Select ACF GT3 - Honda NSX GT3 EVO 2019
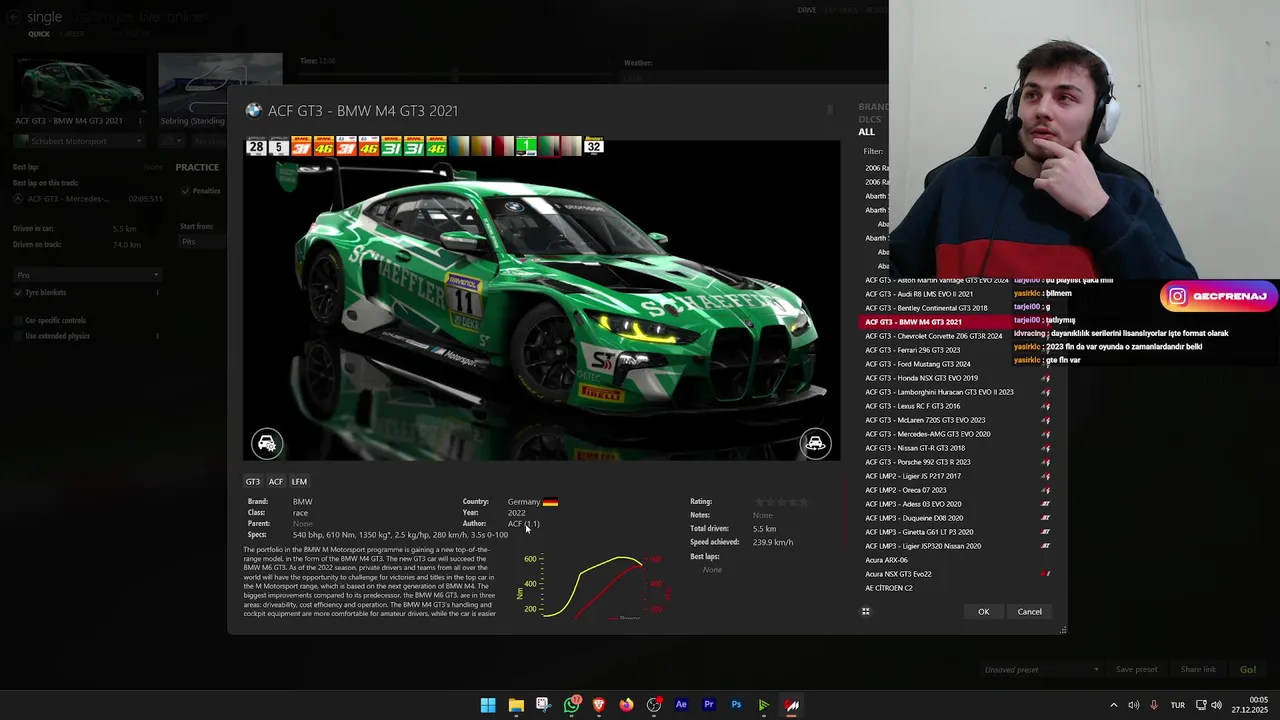The height and width of the screenshot is (720, 1280). click(x=957, y=378)
